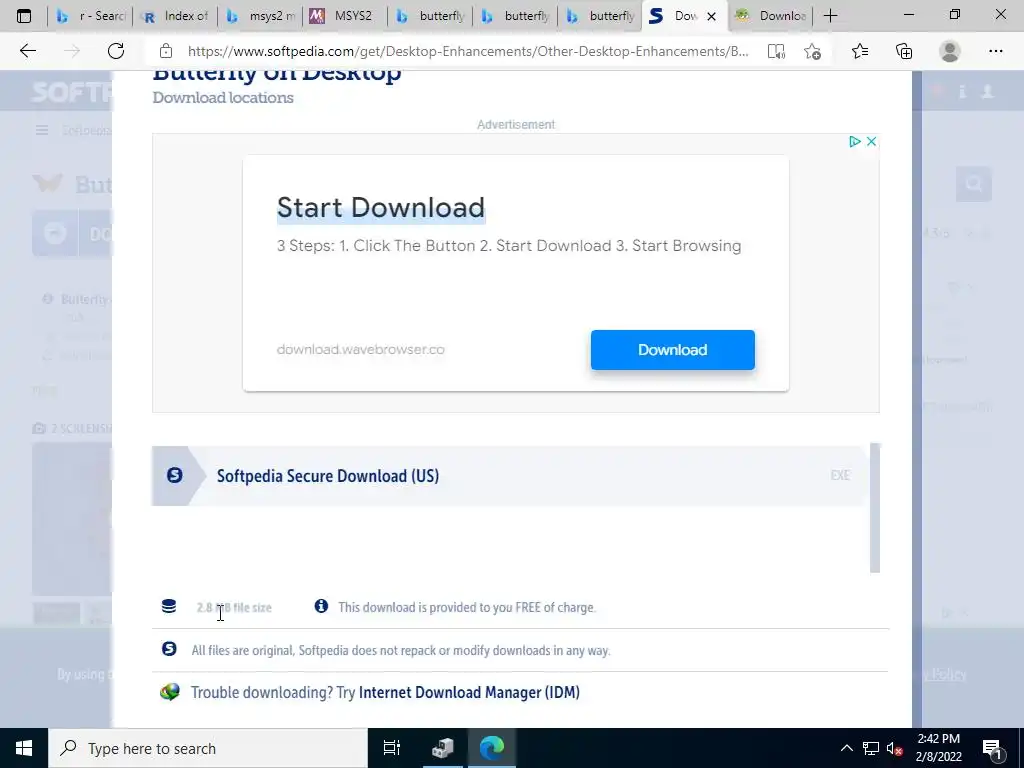
Task: Open Internet Download Manager (IDM) link
Action: [x=469, y=692]
